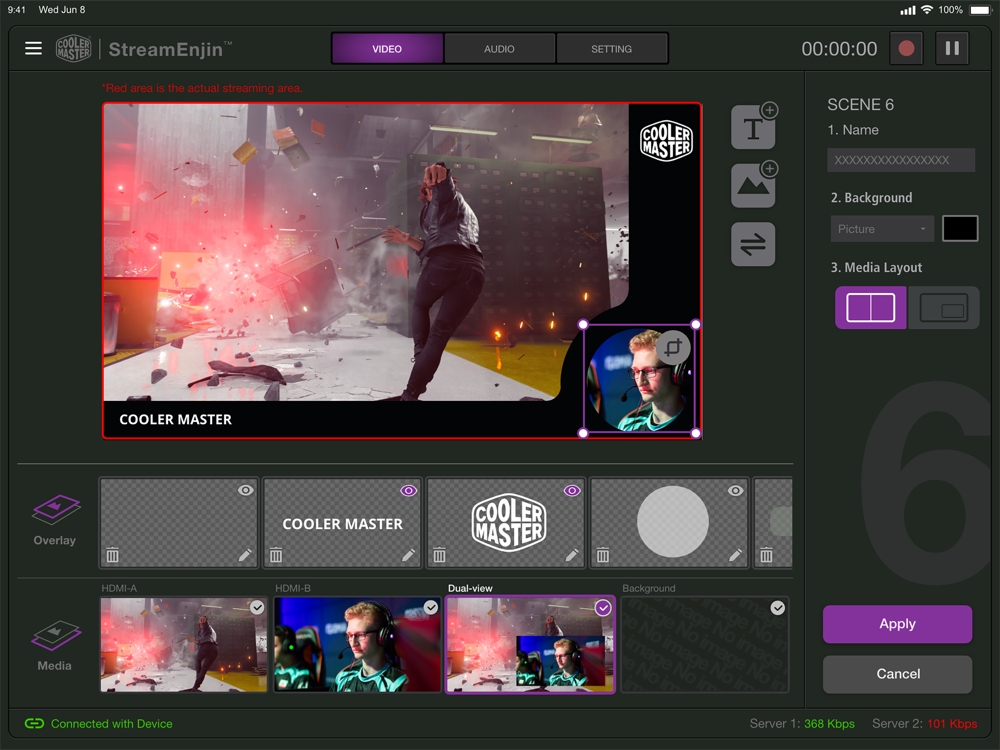The width and height of the screenshot is (1000, 750).
Task: Click the crop icon on webcam overlay
Action: [673, 348]
